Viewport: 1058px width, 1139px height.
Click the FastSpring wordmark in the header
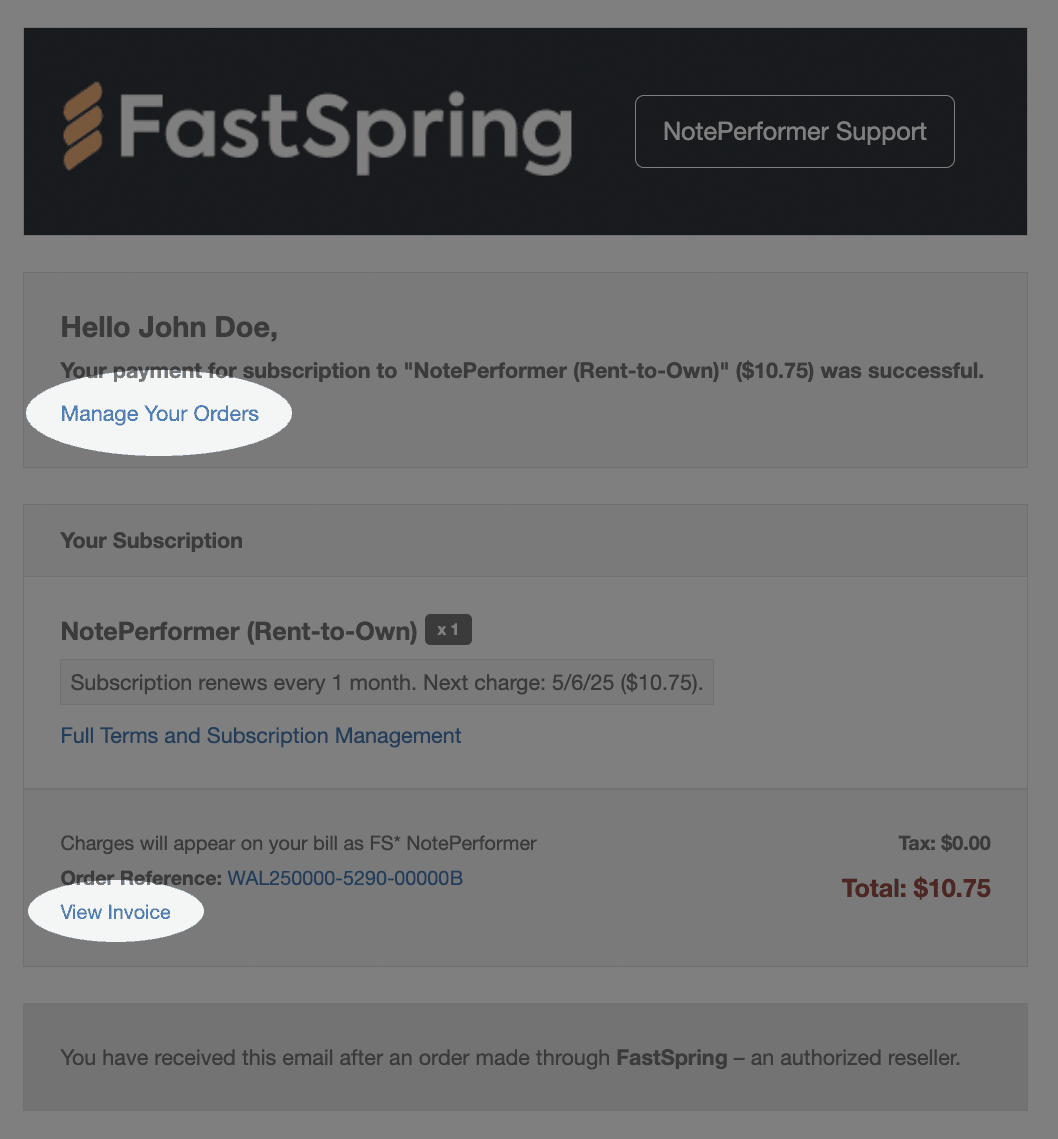point(345,130)
